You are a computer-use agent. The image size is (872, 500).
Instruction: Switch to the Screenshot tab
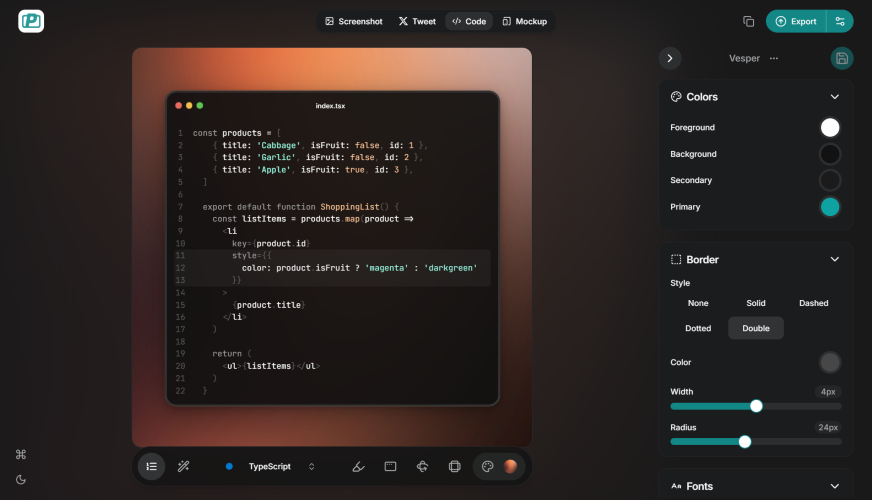[354, 21]
